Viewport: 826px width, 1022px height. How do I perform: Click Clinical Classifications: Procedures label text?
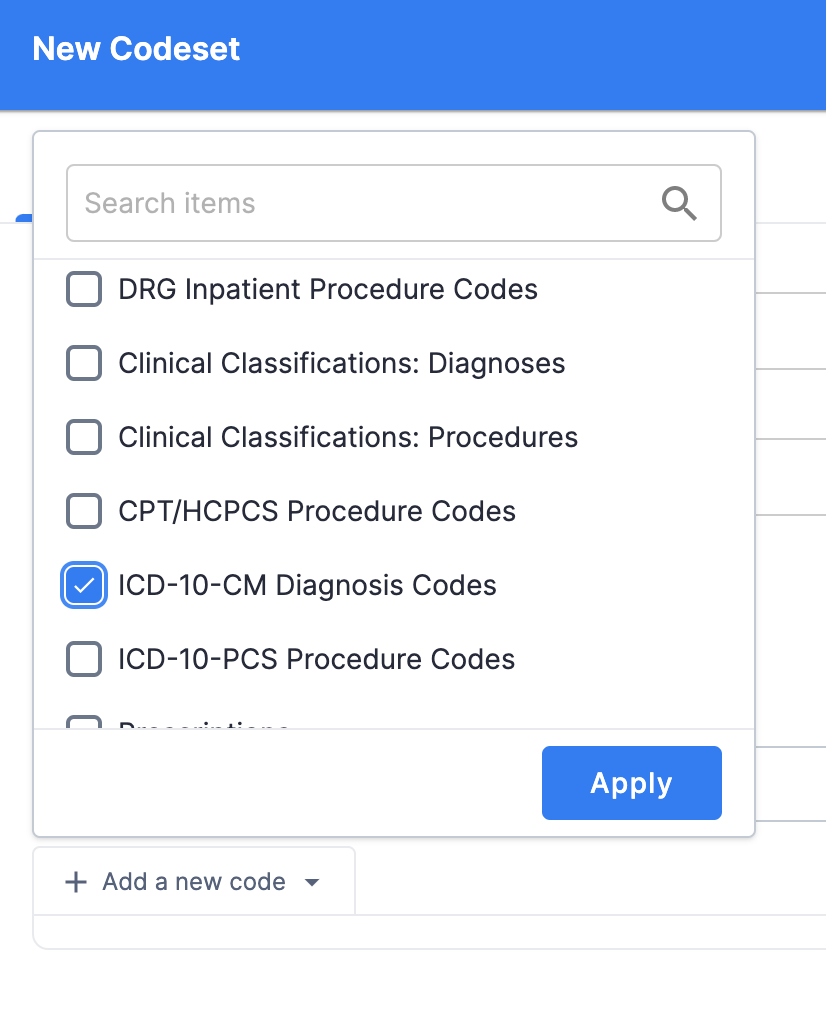pyautogui.click(x=348, y=437)
